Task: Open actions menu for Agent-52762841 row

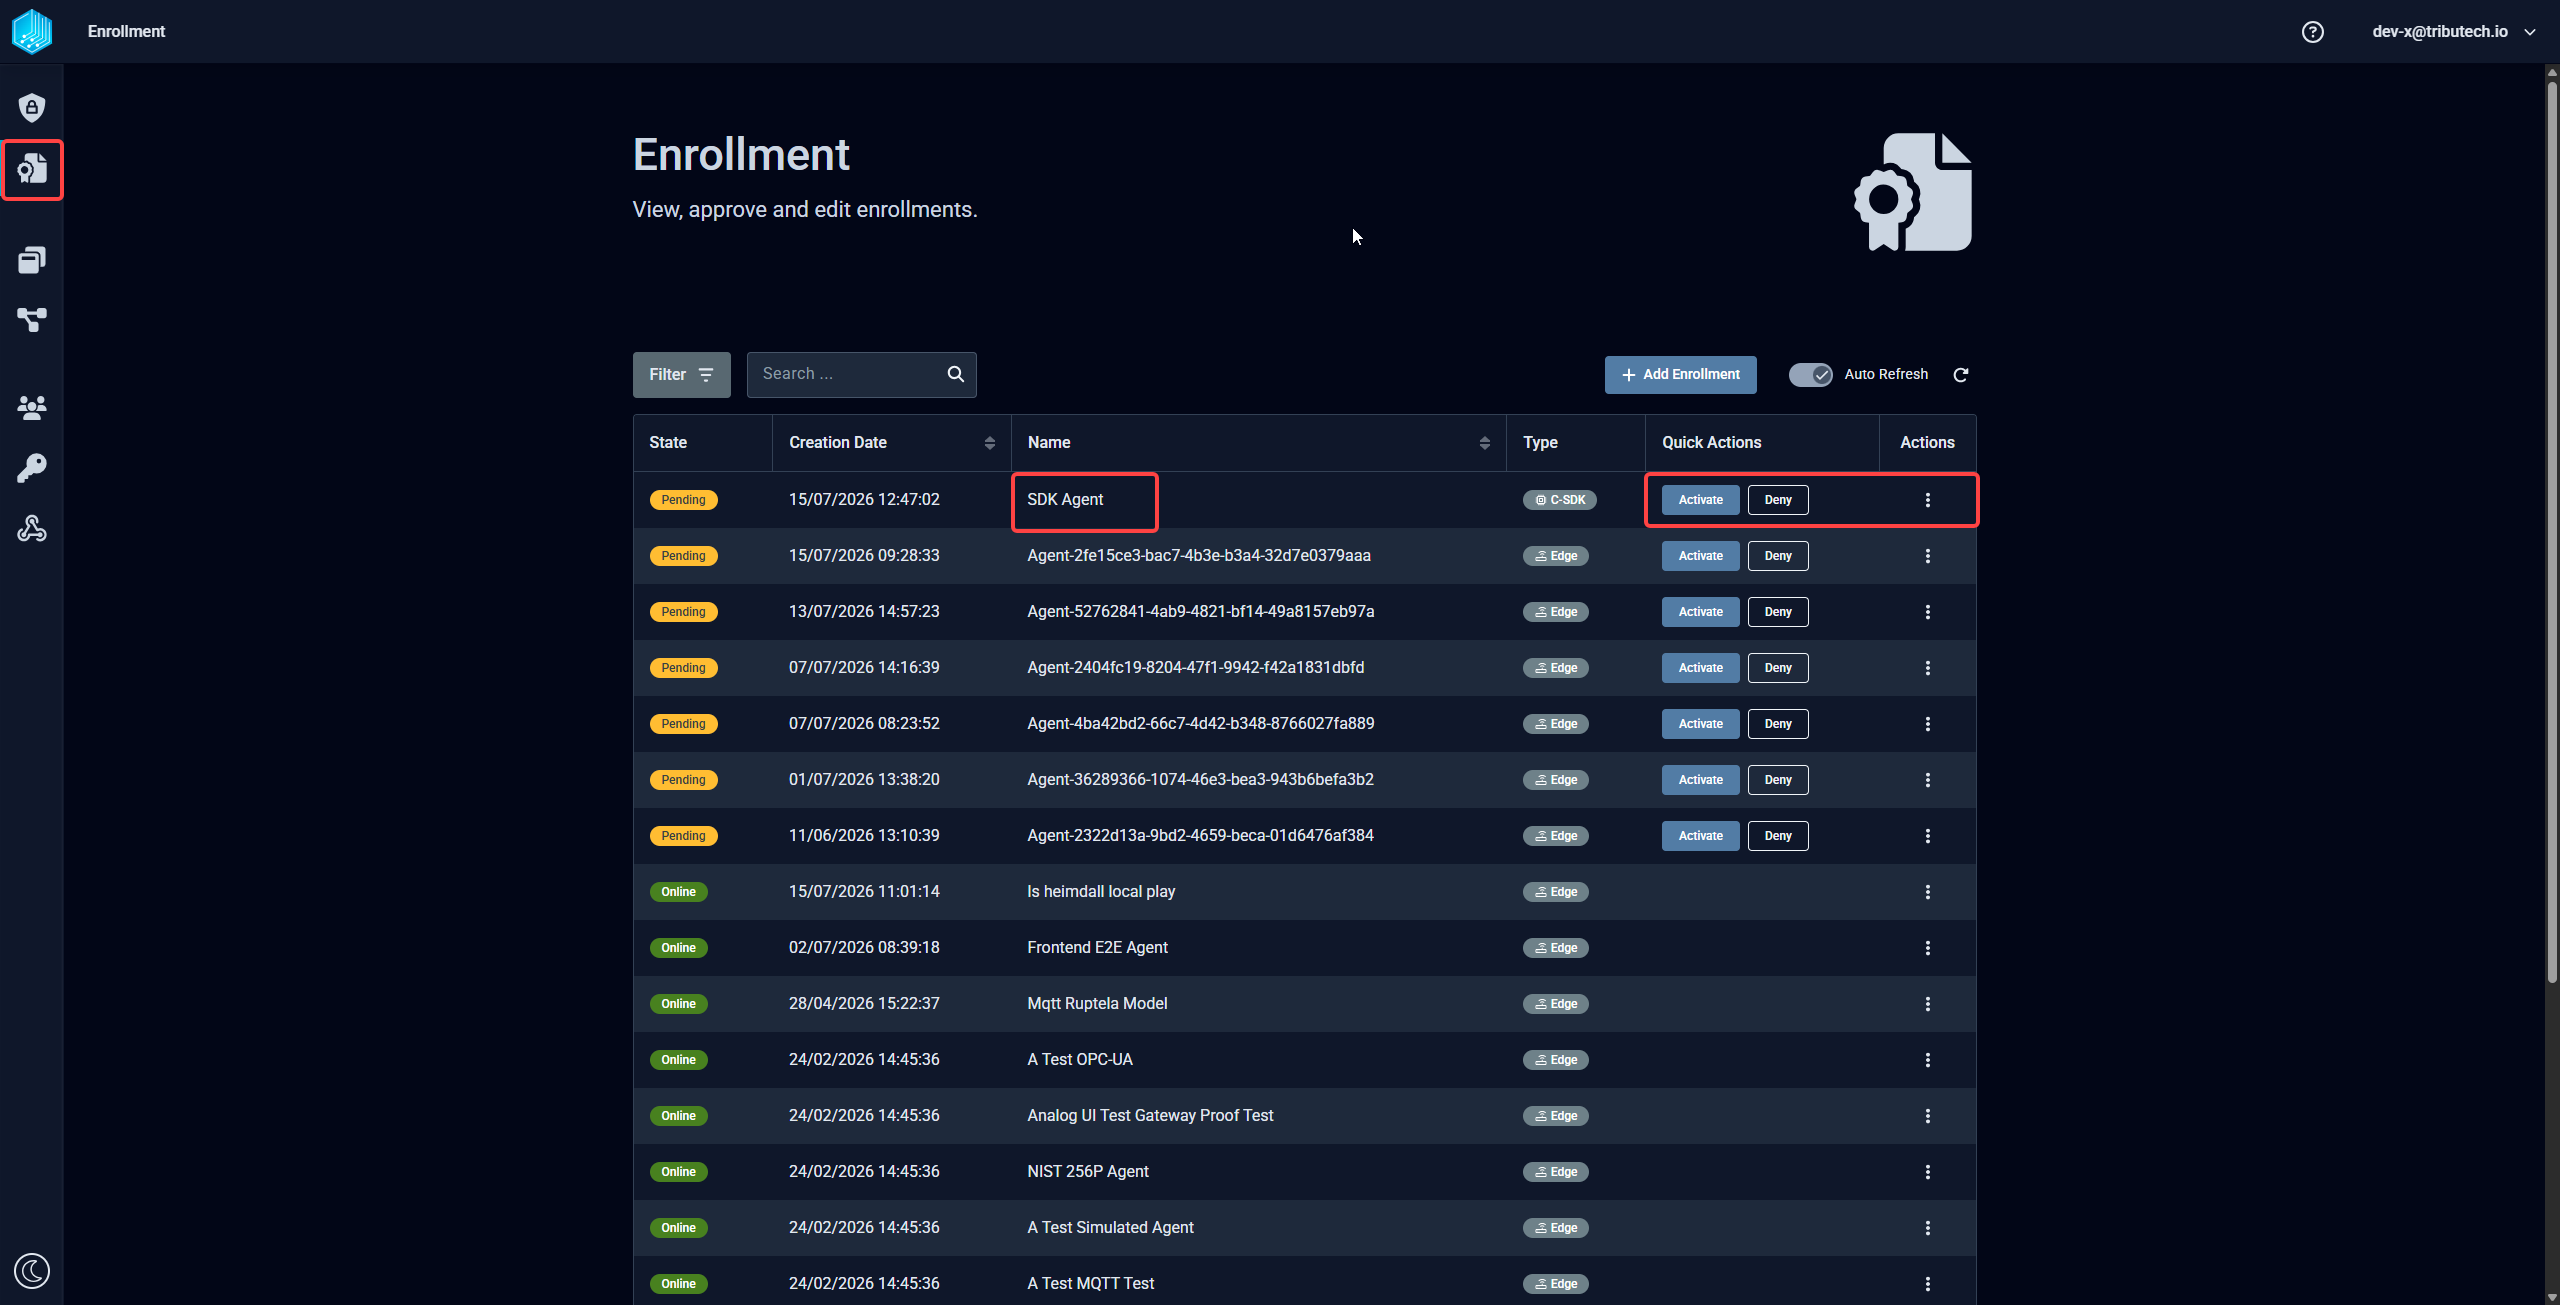Action: [x=1928, y=612]
